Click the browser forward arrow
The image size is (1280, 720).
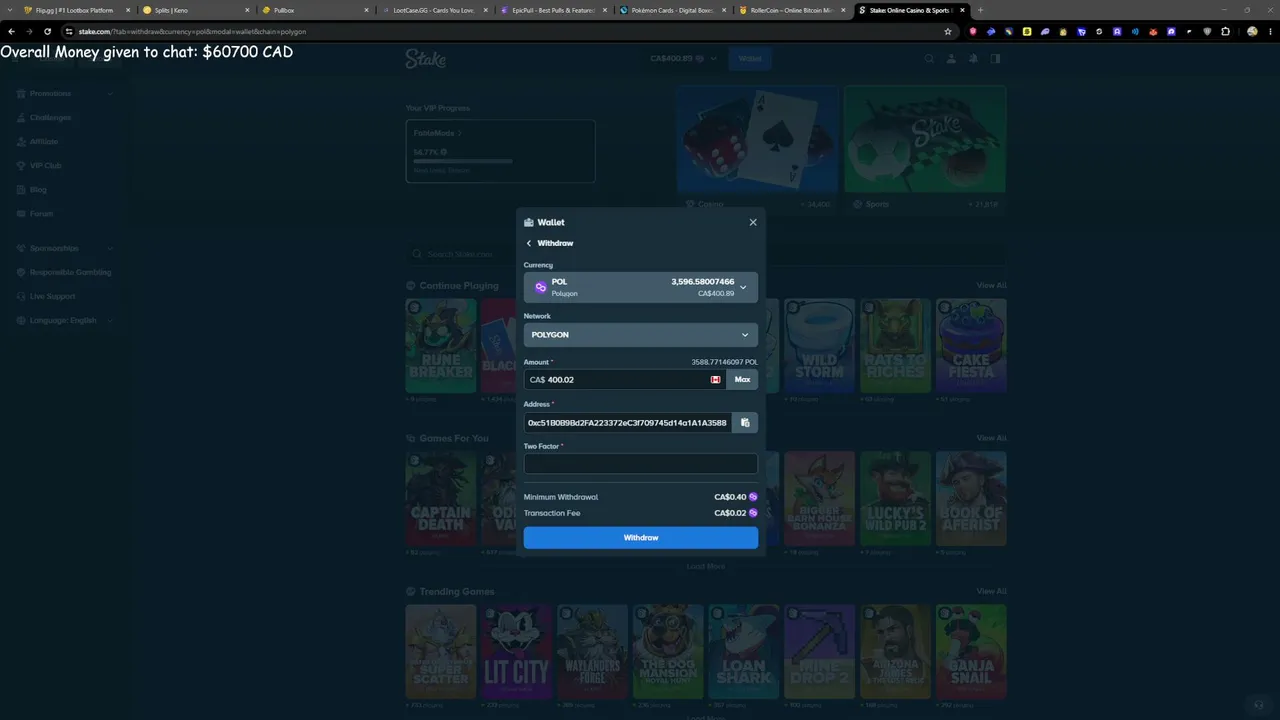[29, 31]
